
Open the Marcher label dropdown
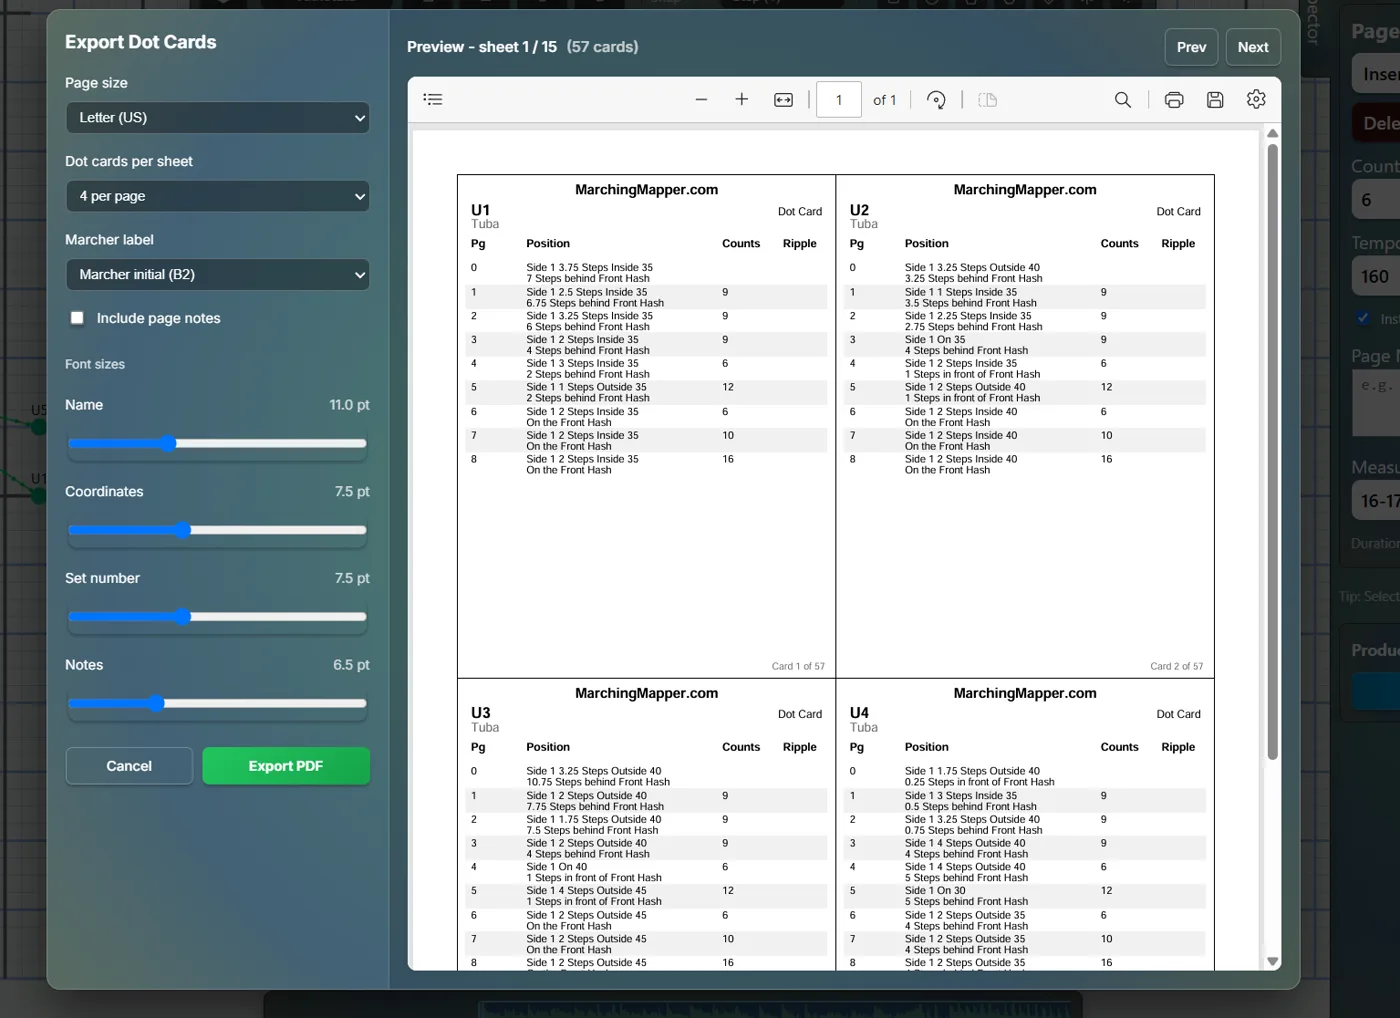coord(217,274)
